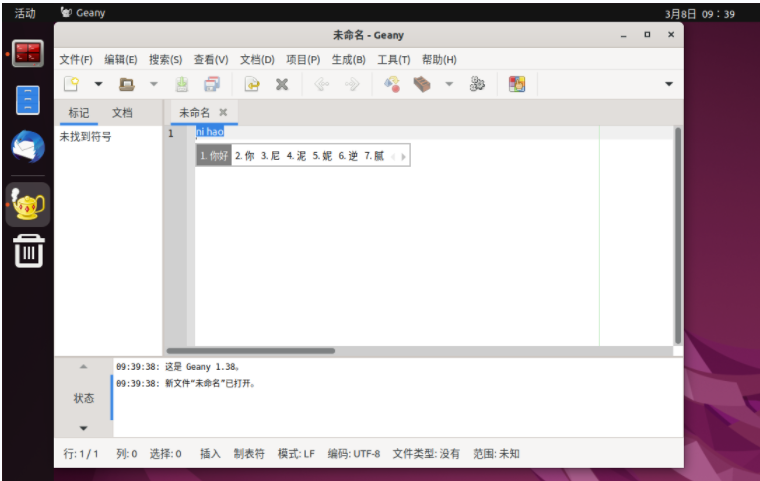Compile the current file icon

point(392,84)
